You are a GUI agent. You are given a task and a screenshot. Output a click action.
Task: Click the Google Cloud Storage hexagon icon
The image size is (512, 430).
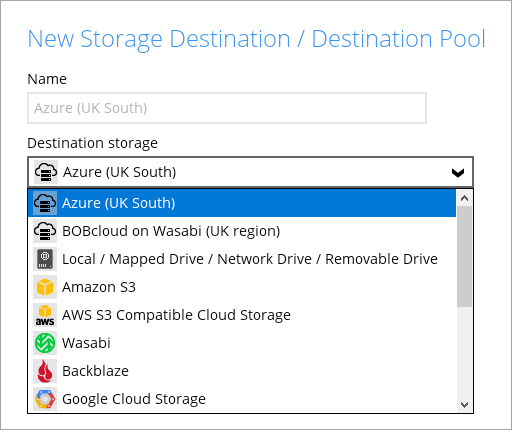[x=45, y=399]
